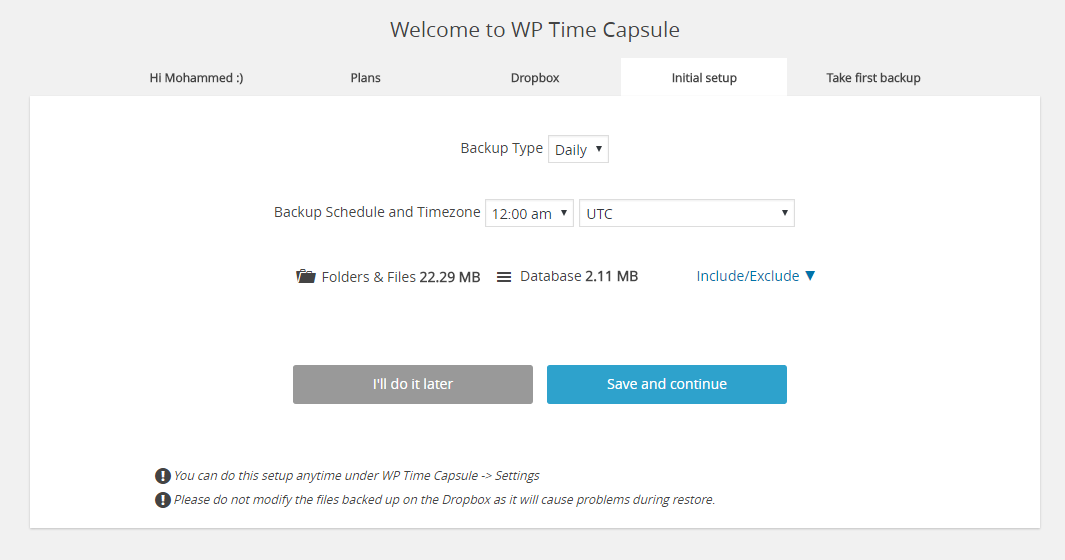Image resolution: width=1065 pixels, height=560 pixels.
Task: Click the Backup Type label text
Action: pos(501,148)
